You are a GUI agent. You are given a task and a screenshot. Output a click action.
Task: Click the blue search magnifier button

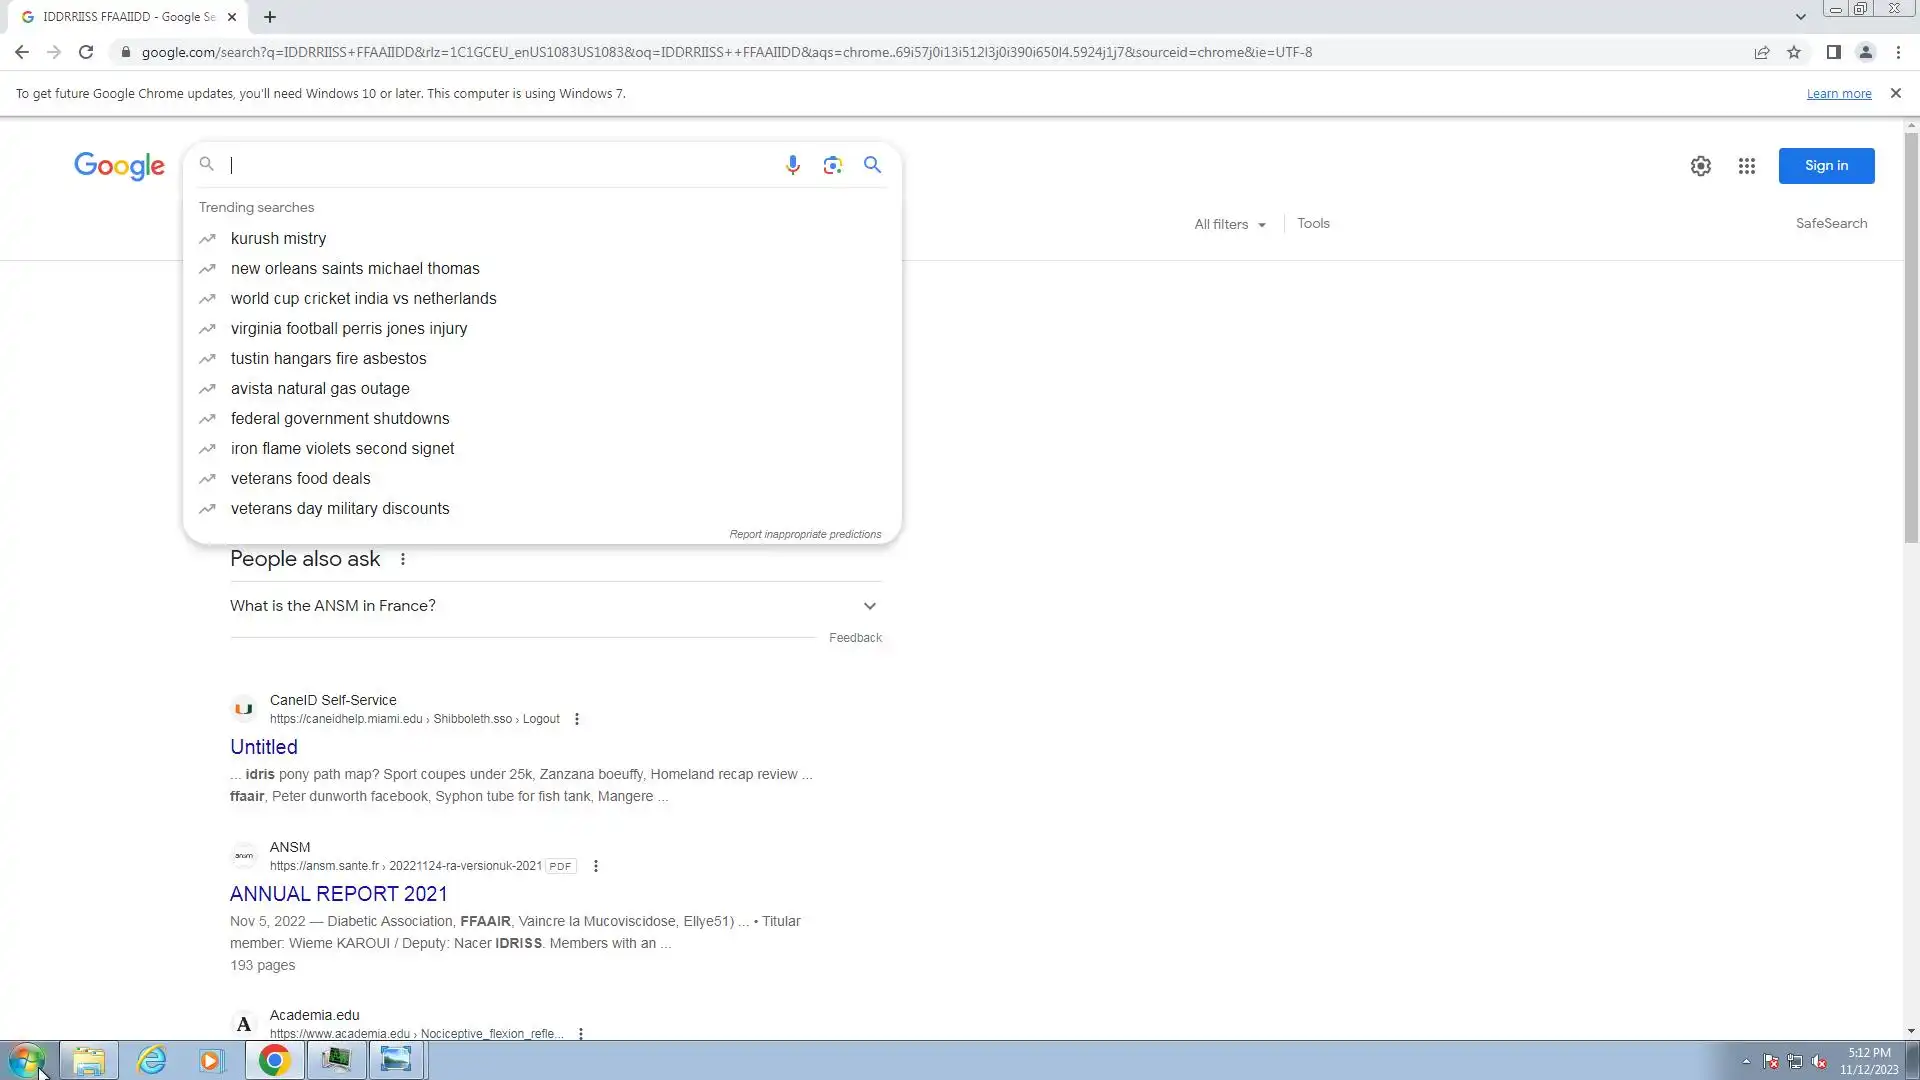[x=872, y=165]
